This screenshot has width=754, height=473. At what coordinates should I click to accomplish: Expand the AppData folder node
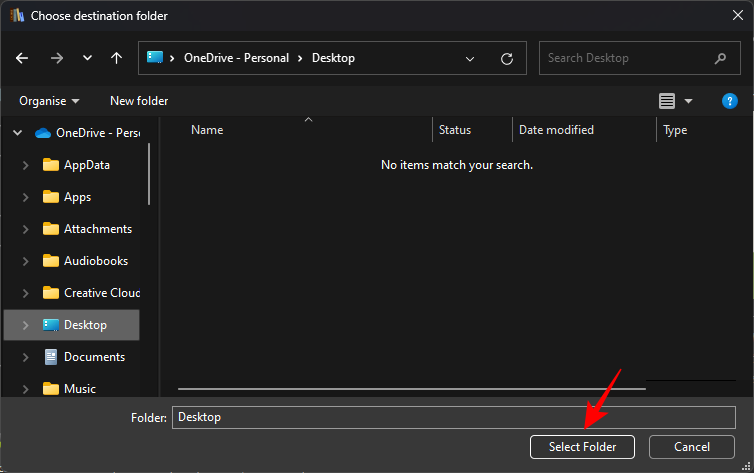click(x=26, y=165)
